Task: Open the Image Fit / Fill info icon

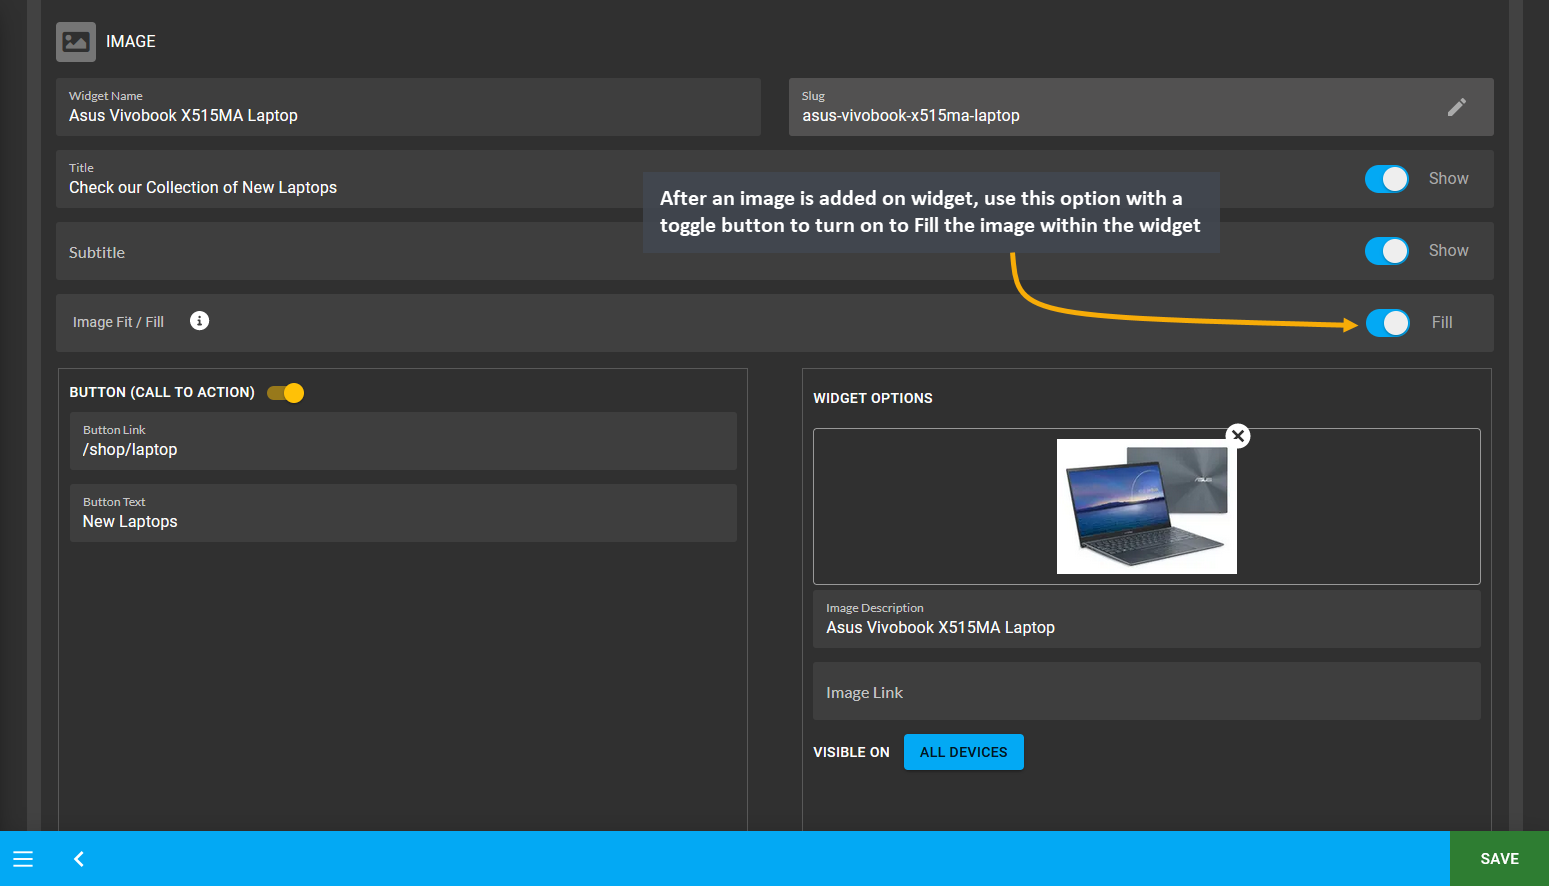Action: pyautogui.click(x=200, y=321)
